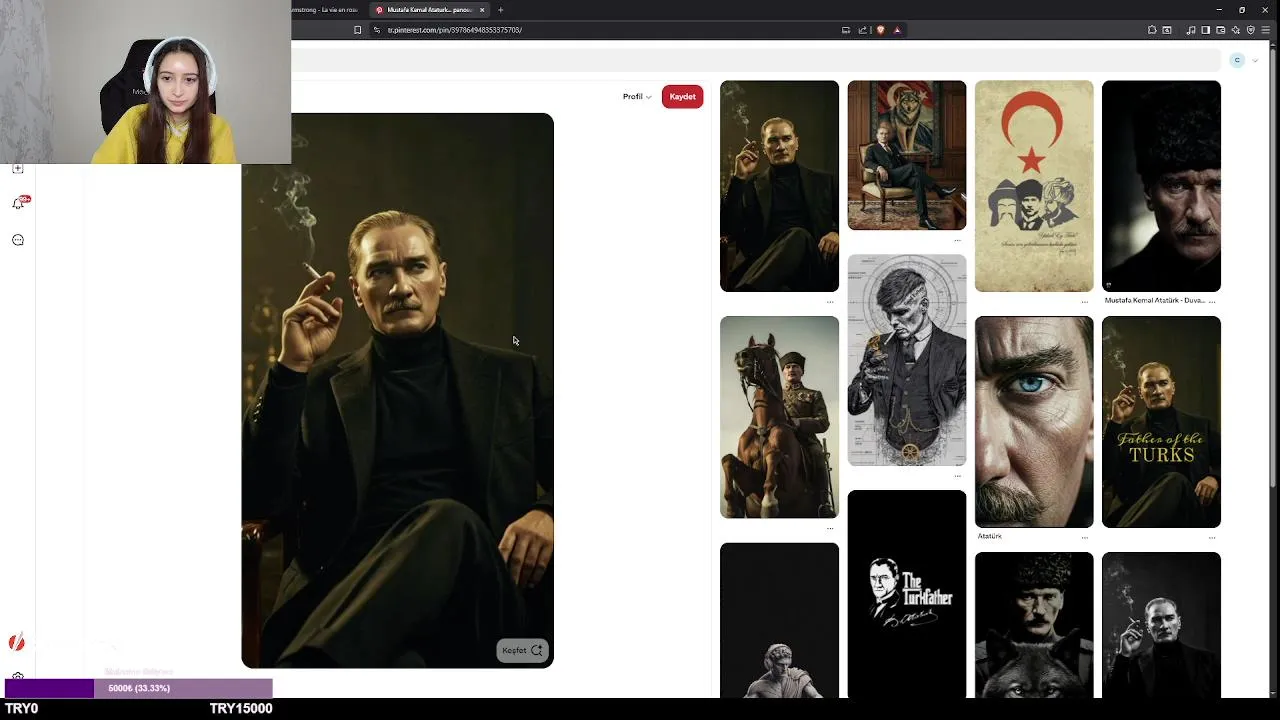Open the statue bust pin thumbnail
Image resolution: width=1280 pixels, height=720 pixels.
point(779,620)
